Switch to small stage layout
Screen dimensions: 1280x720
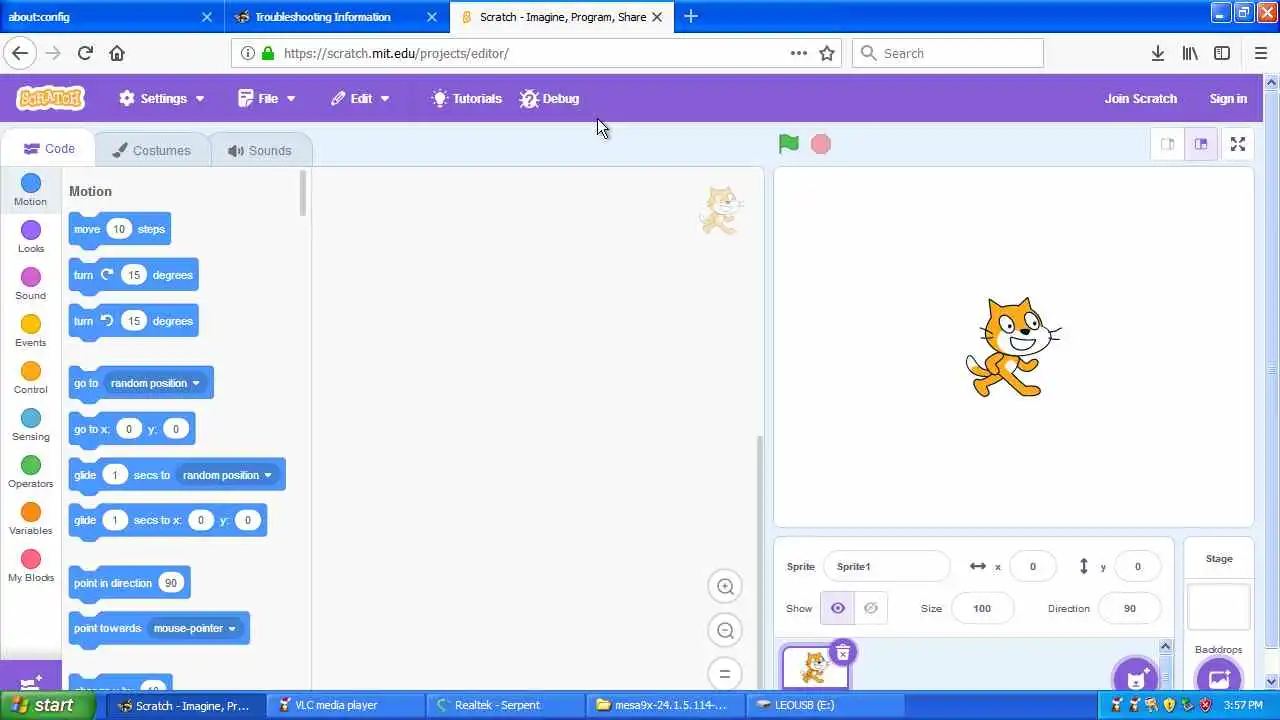(1167, 144)
